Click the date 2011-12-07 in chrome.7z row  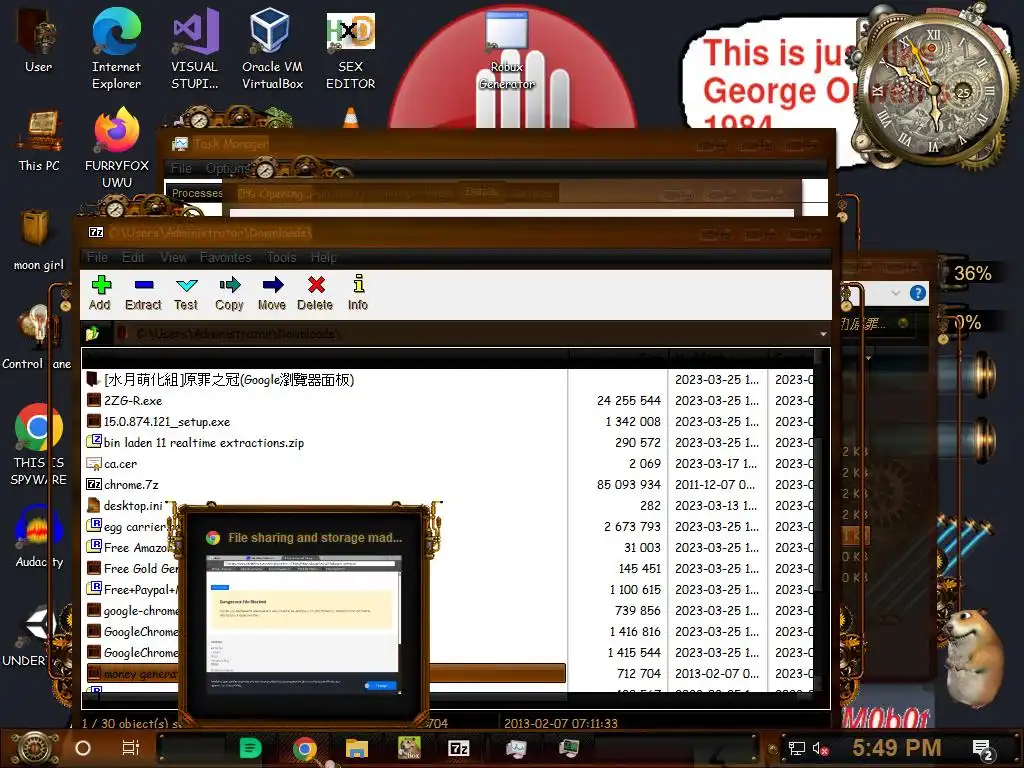coord(715,485)
